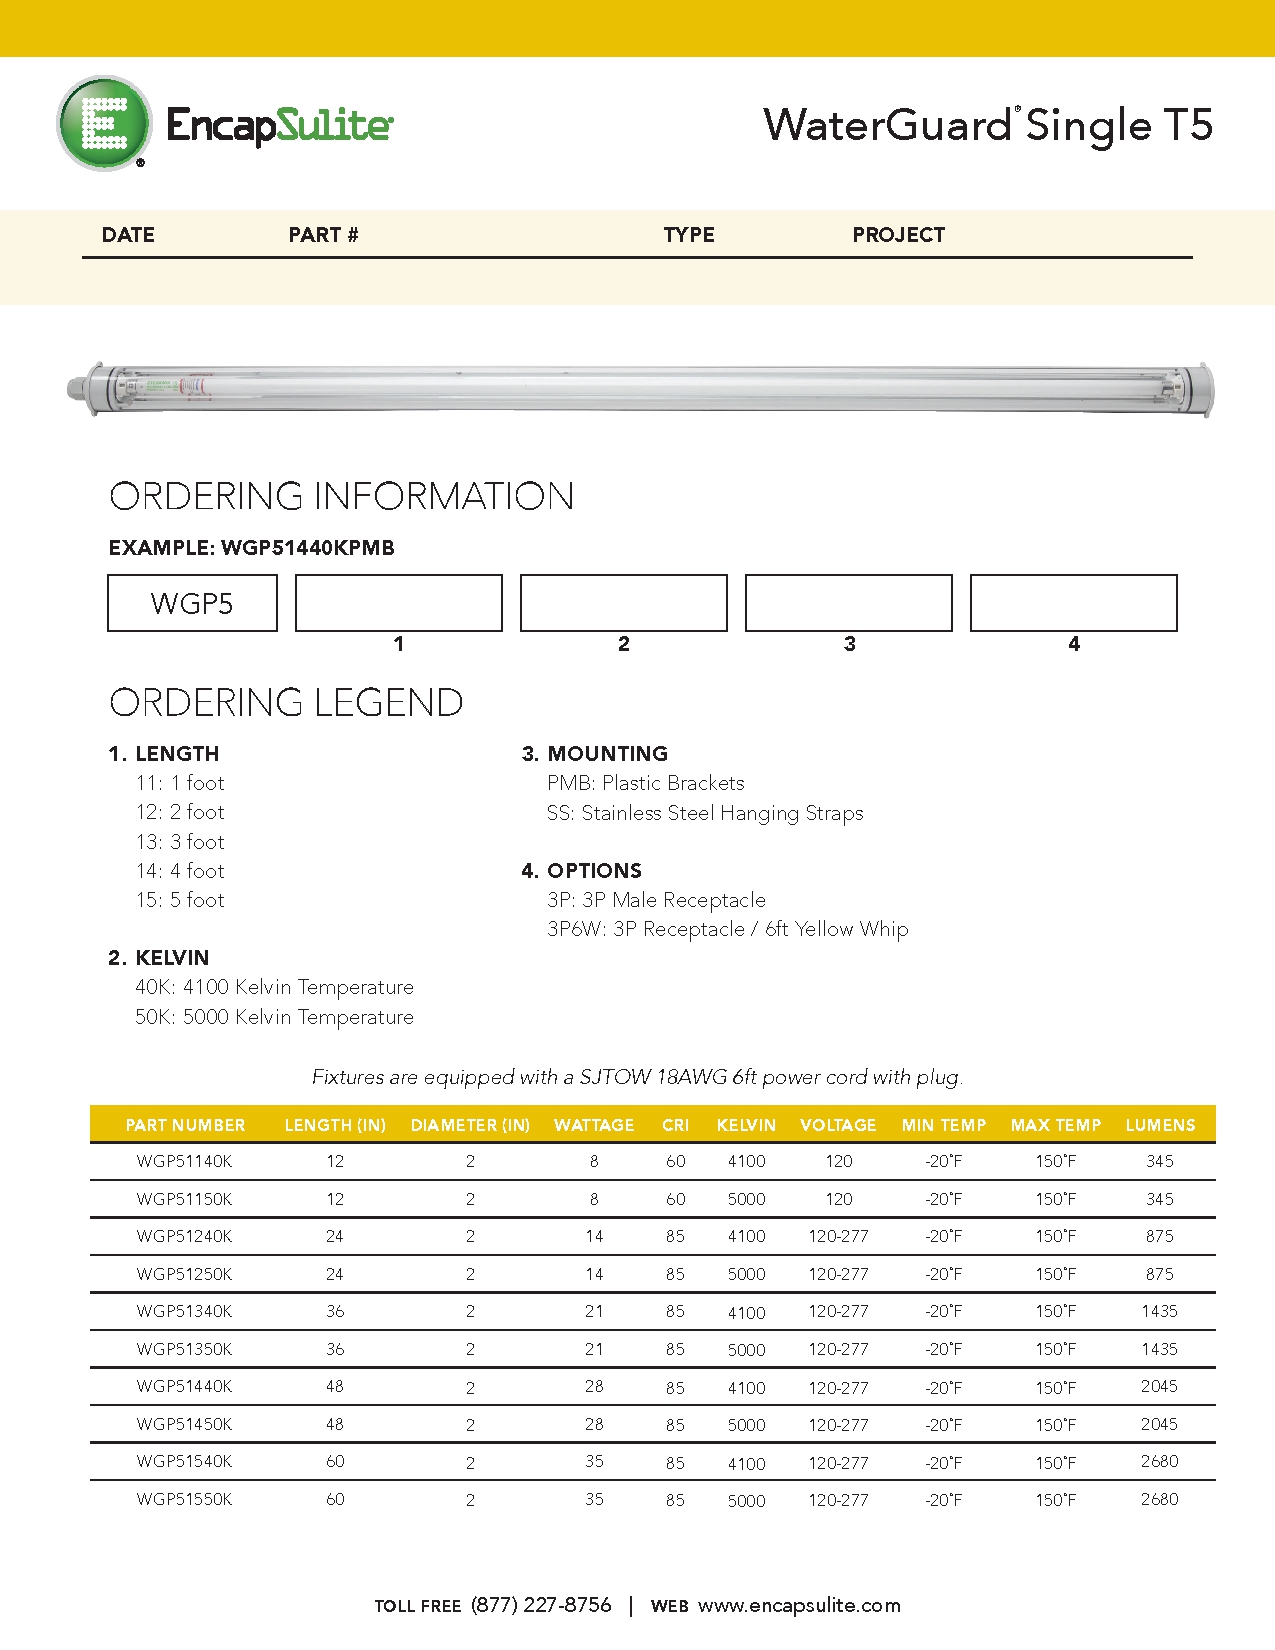This screenshot has width=1275, height=1650.
Task: Click the 1435 lumens value for WGP51350K
Action: point(1160,1349)
